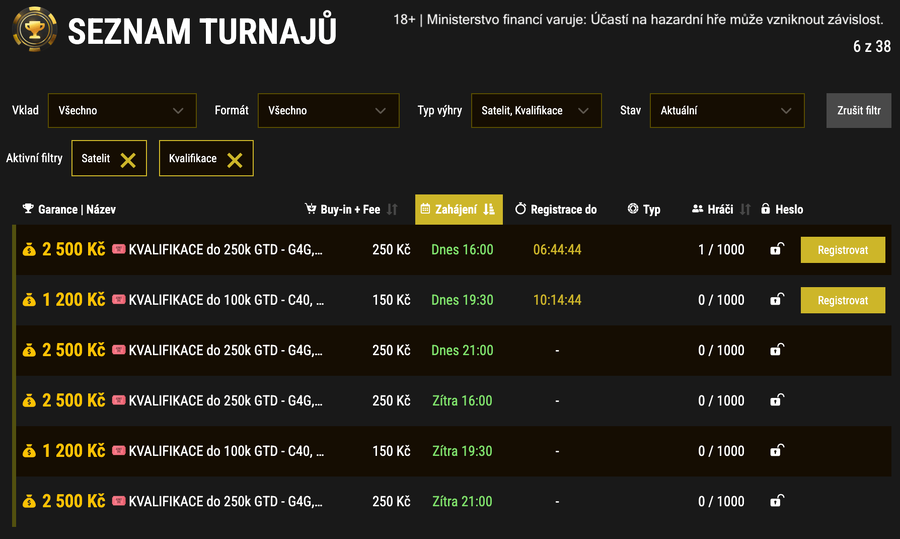
Task: Click the unlock icon for Zítra 21:00 row
Action: 777,501
